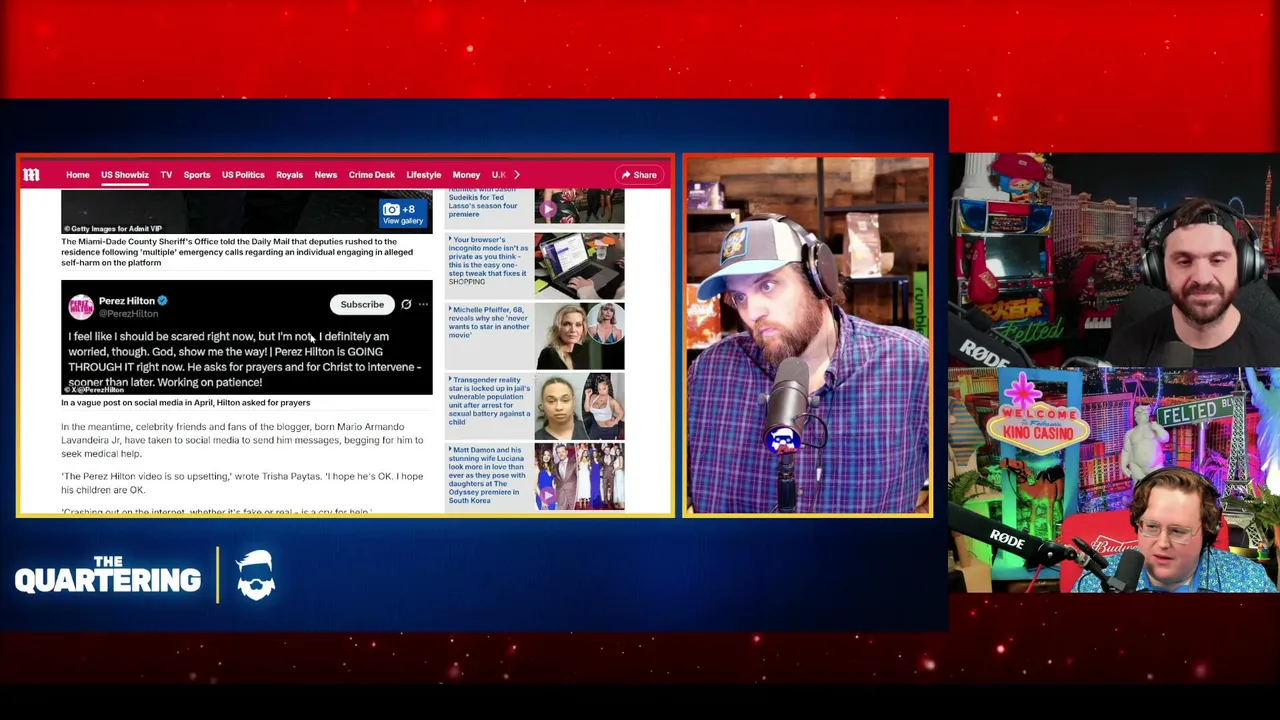Open the tweet's more options ellipsis

[423, 304]
